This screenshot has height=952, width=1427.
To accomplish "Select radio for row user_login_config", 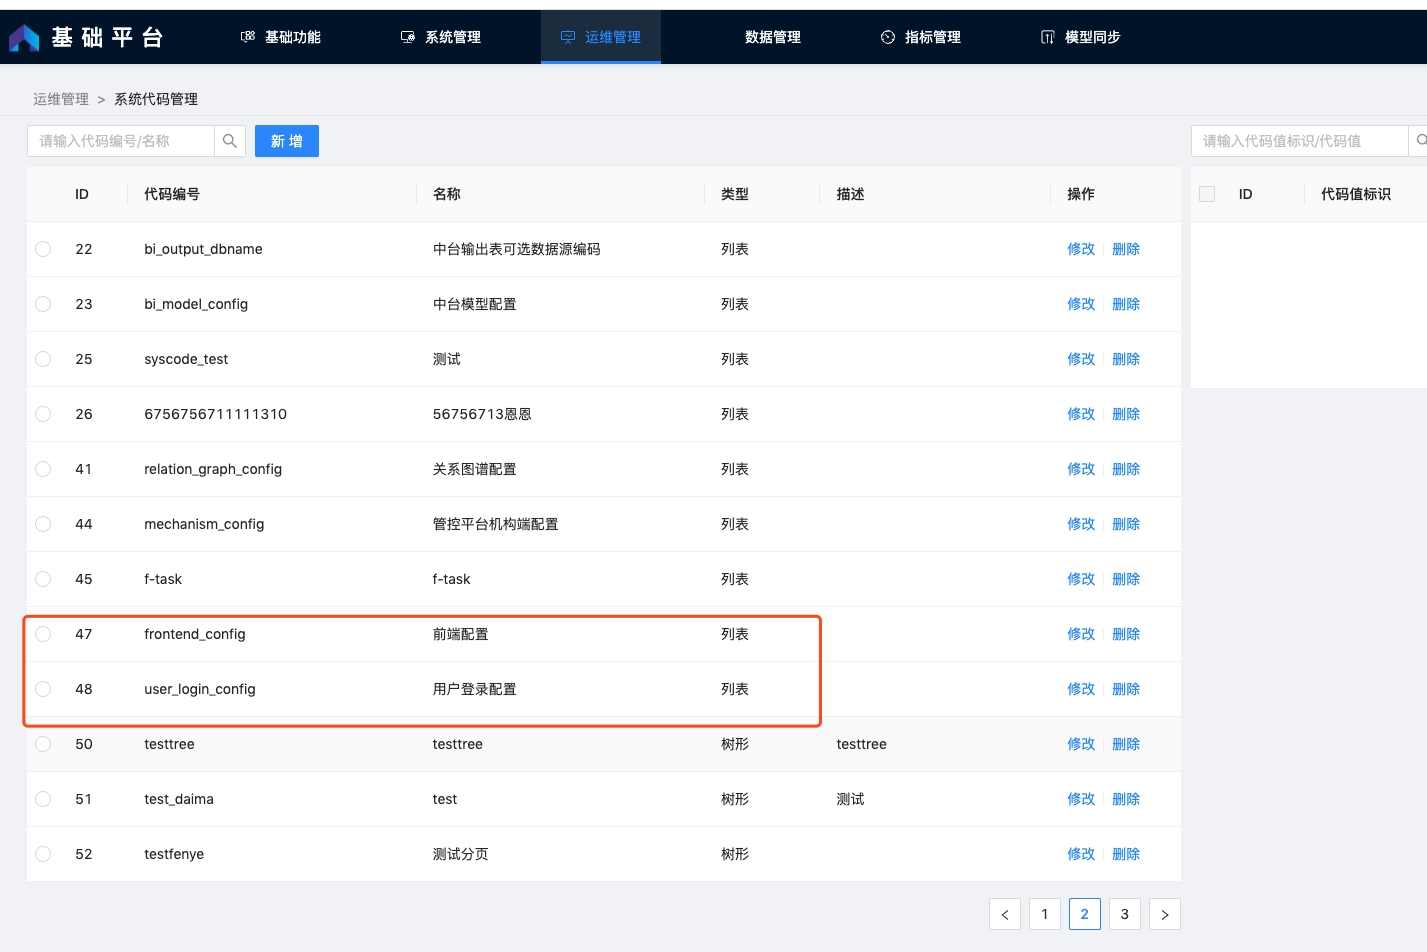I will (43, 689).
